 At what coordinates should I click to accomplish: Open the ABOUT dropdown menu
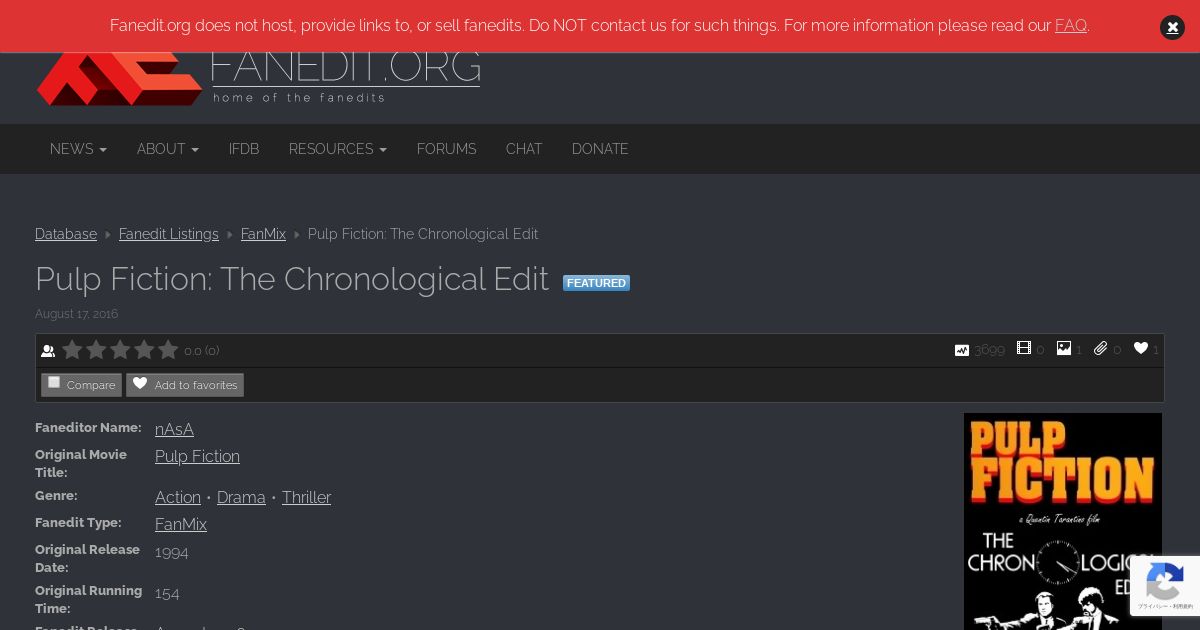tap(168, 149)
